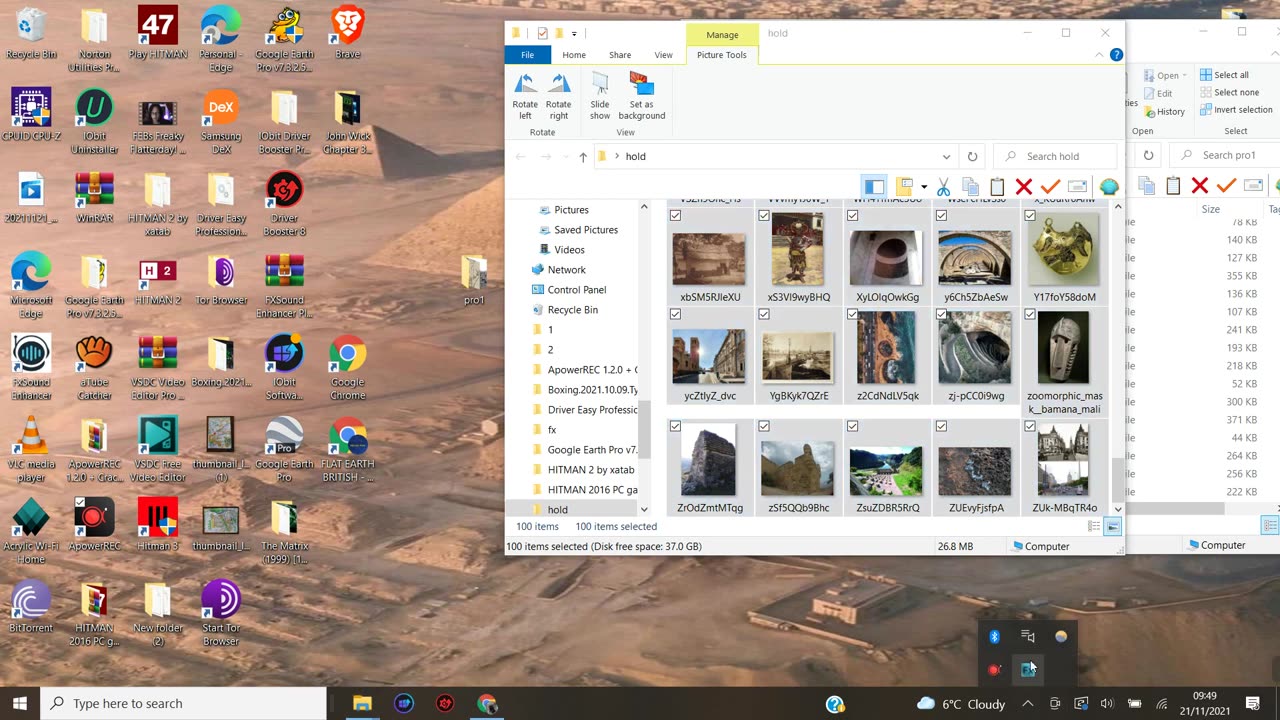Uncheck the Y17foYS8doM image checkbox
The height and width of the screenshot is (720, 1280).
coord(1030,215)
